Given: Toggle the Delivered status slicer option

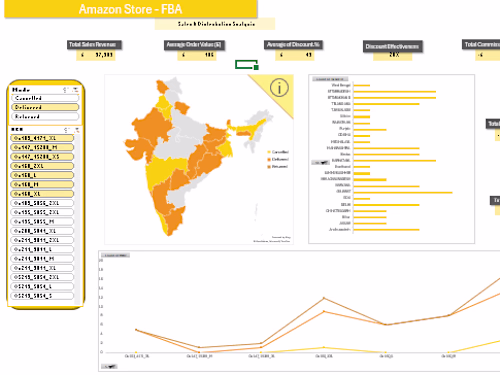Looking at the screenshot, I should (45, 107).
